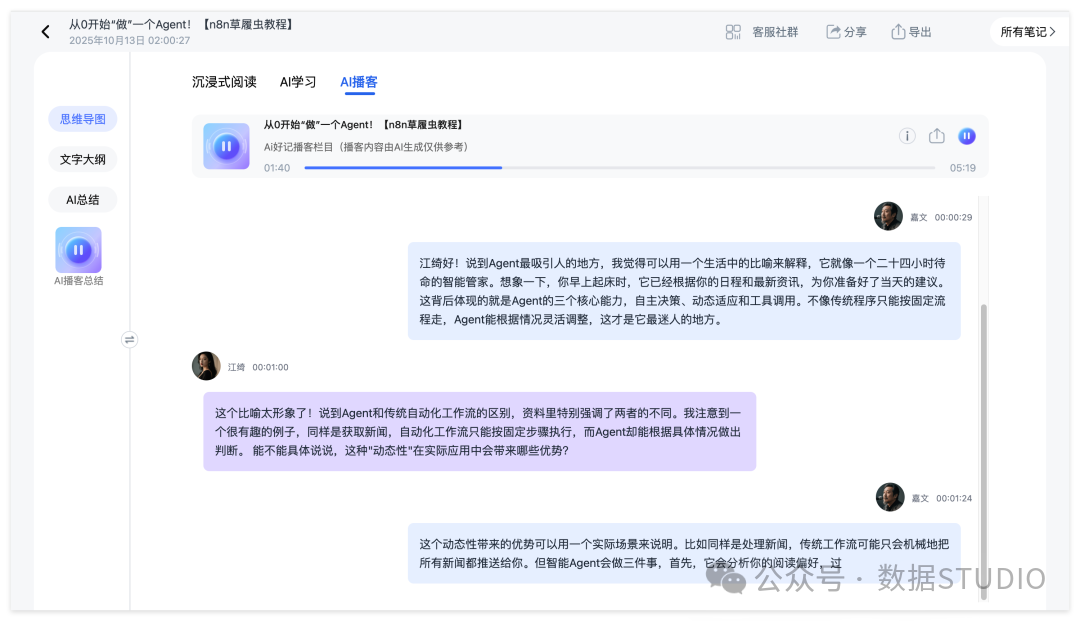
Task: Switch to the 沉浸式阅读 tab
Action: [x=224, y=82]
